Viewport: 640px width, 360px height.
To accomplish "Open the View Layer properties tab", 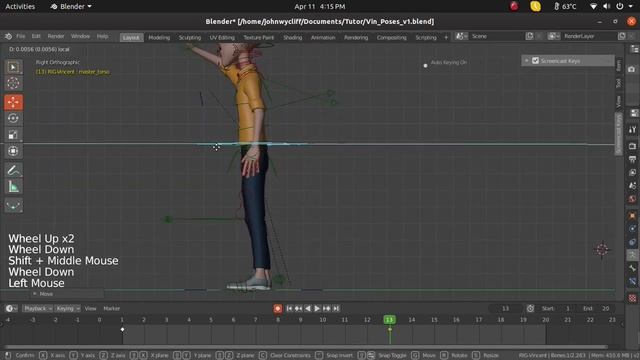I will tap(632, 173).
